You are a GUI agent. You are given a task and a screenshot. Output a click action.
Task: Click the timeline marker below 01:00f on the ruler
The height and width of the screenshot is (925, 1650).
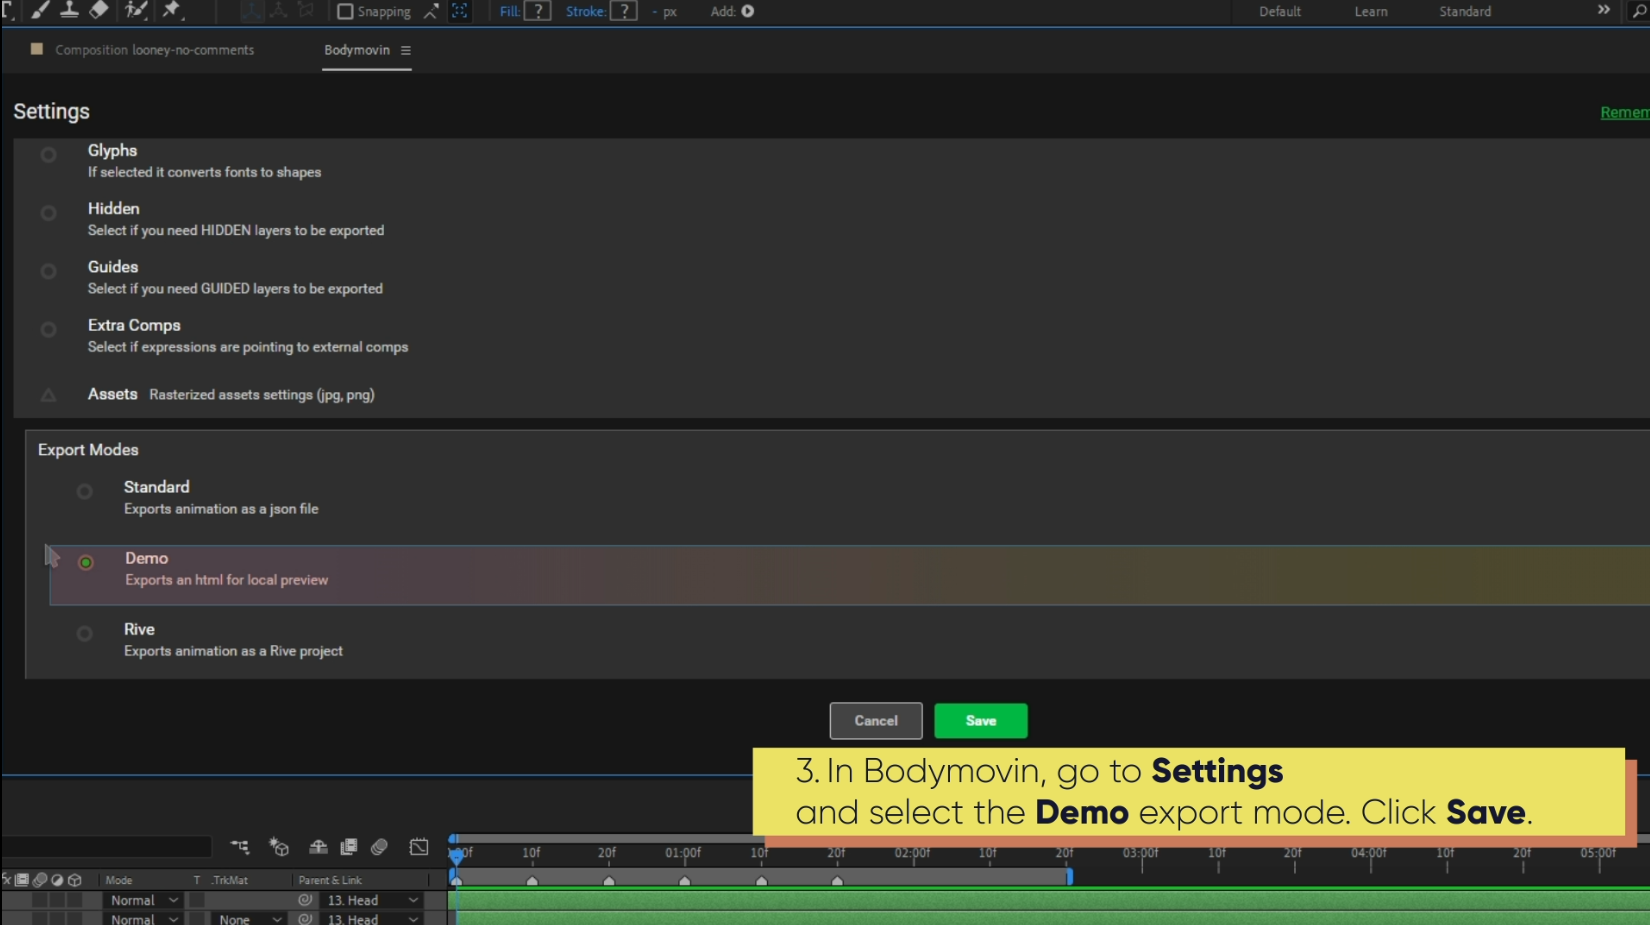coord(685,881)
